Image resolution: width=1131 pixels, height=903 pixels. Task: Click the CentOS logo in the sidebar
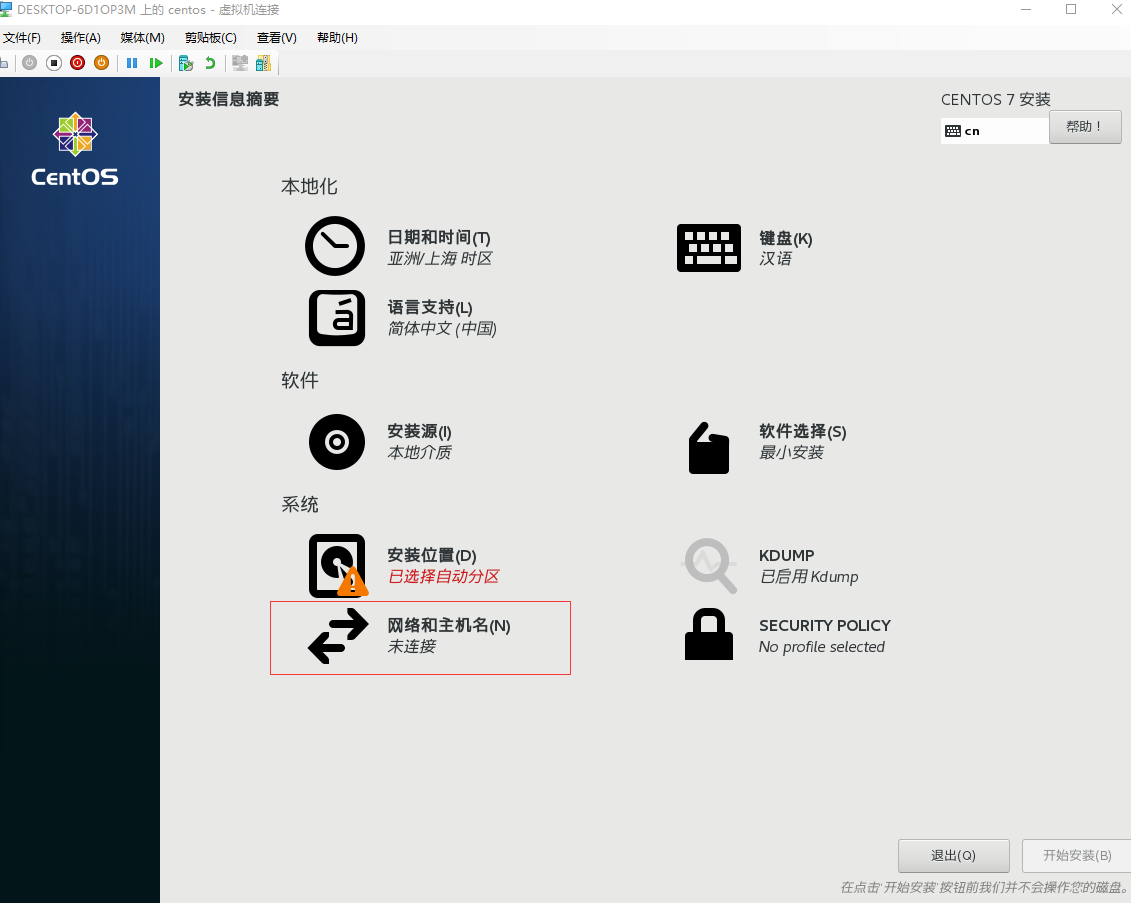click(75, 149)
